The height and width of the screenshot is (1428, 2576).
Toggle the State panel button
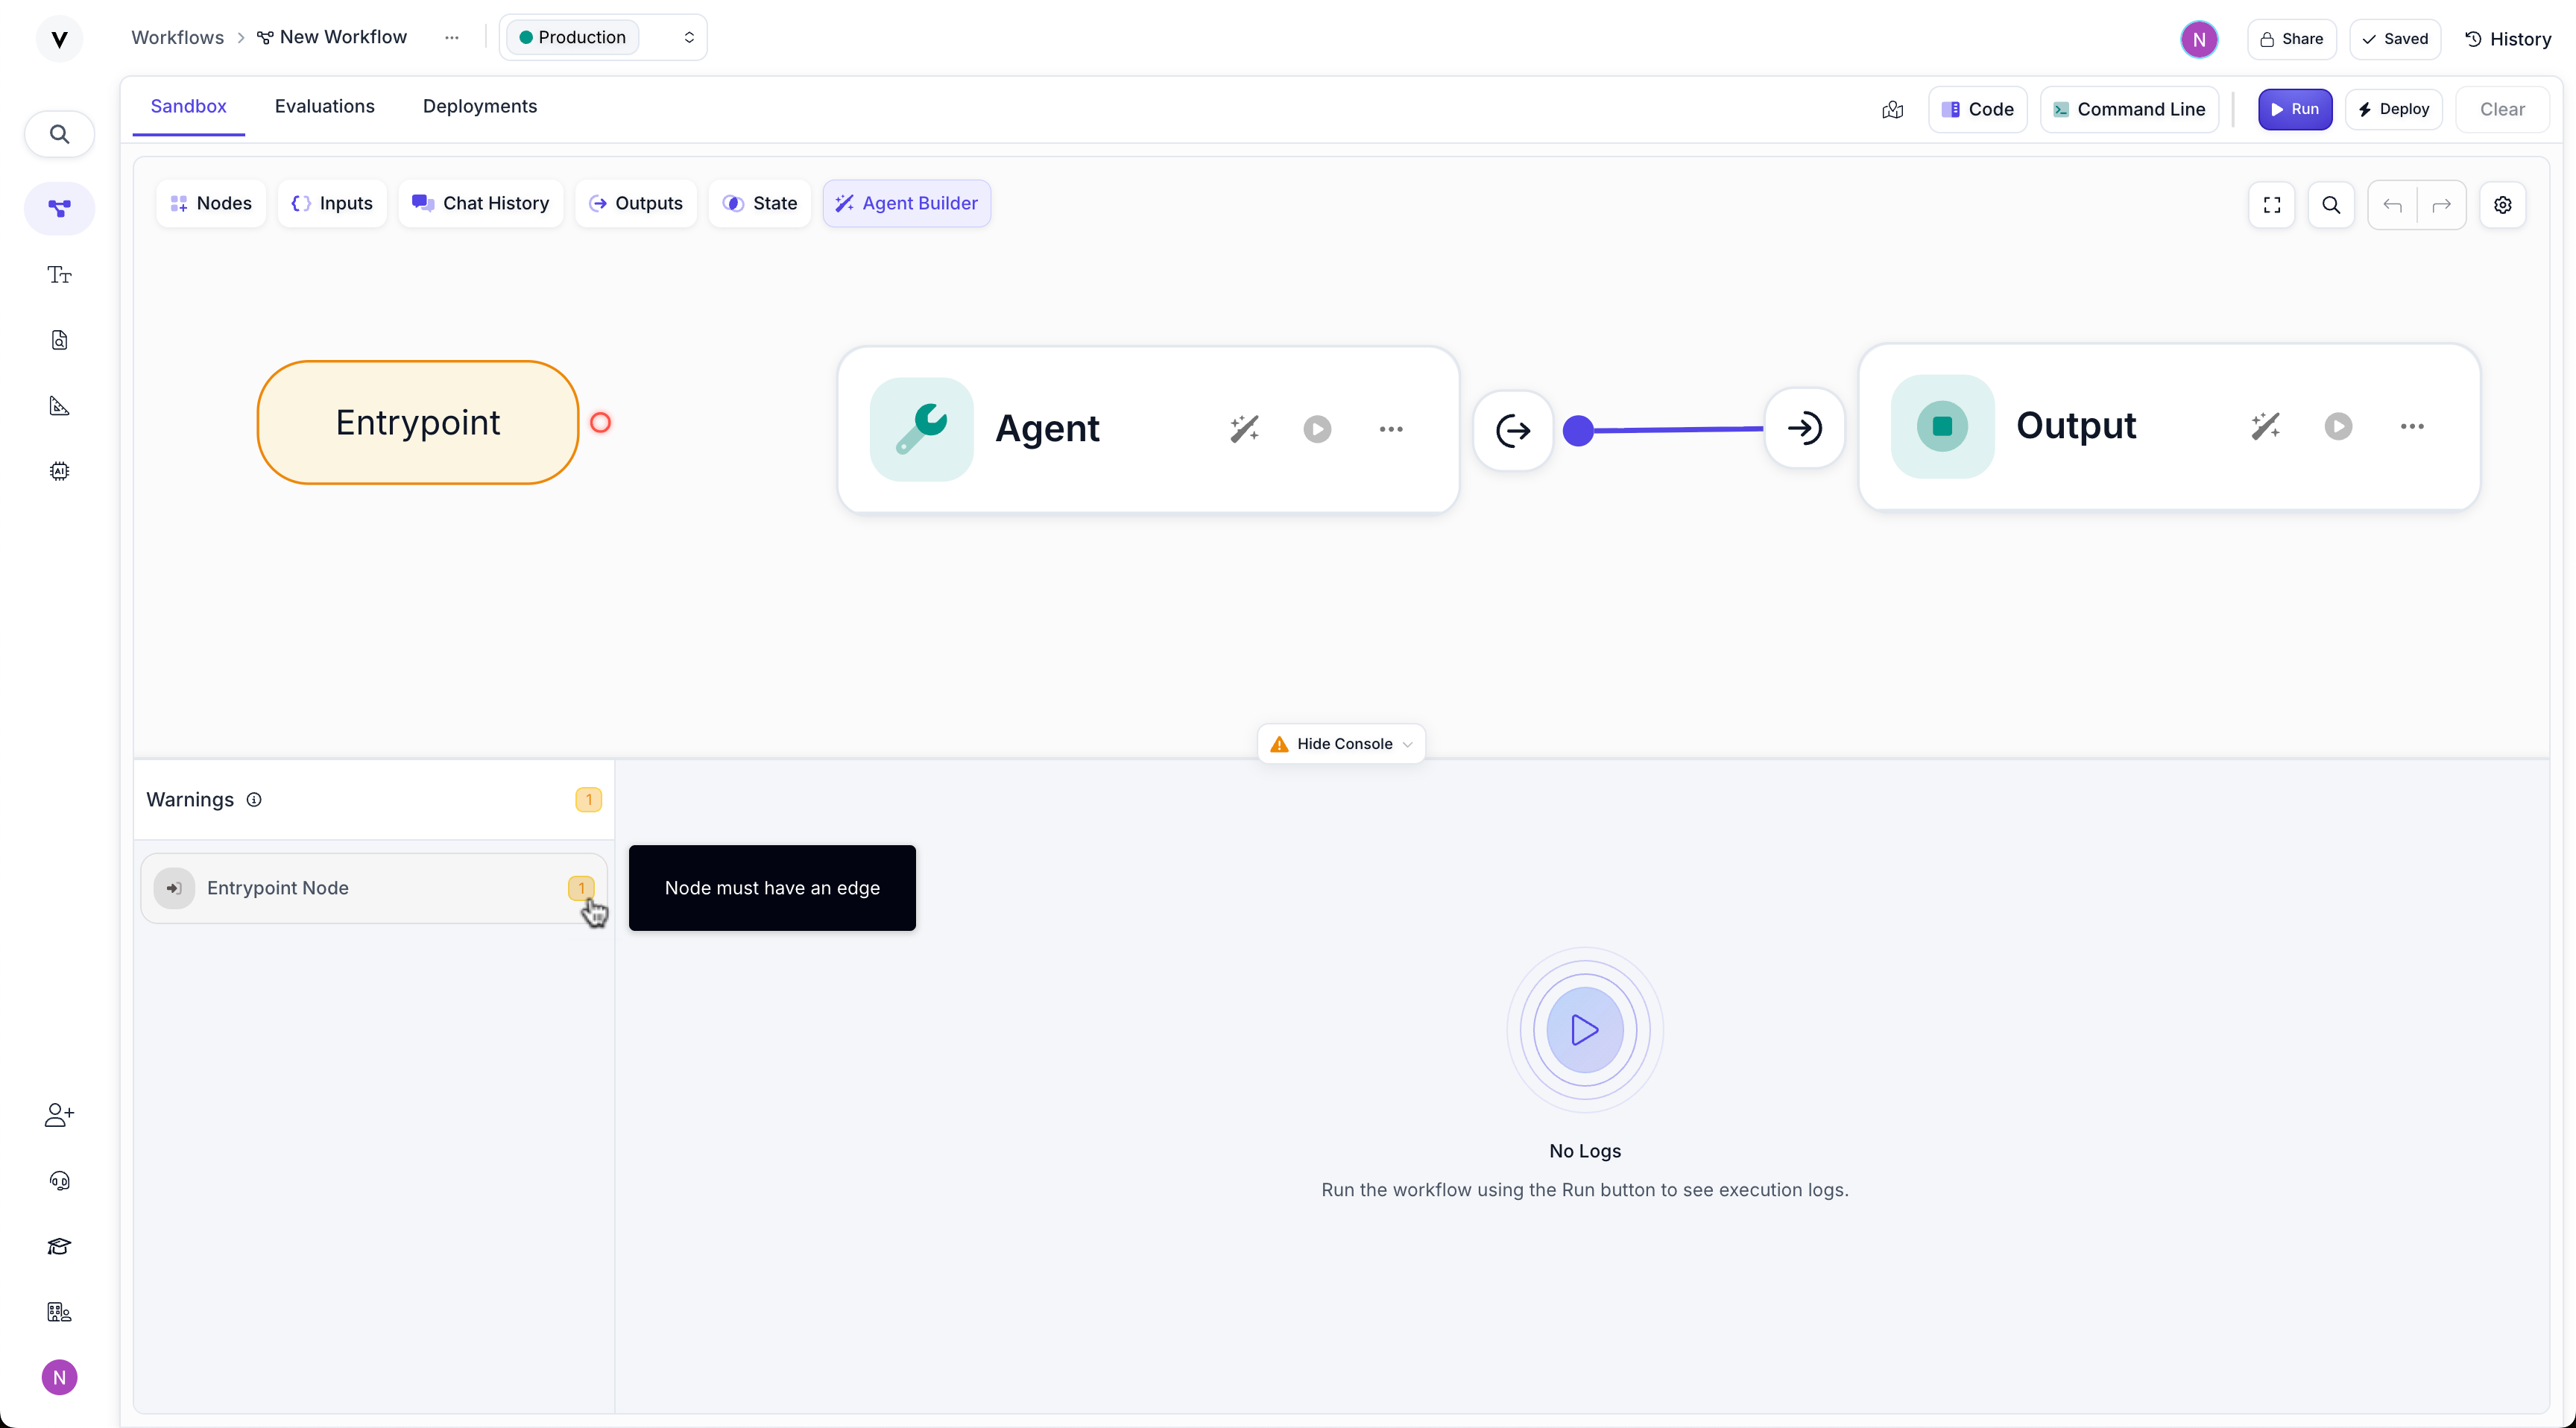click(x=759, y=204)
